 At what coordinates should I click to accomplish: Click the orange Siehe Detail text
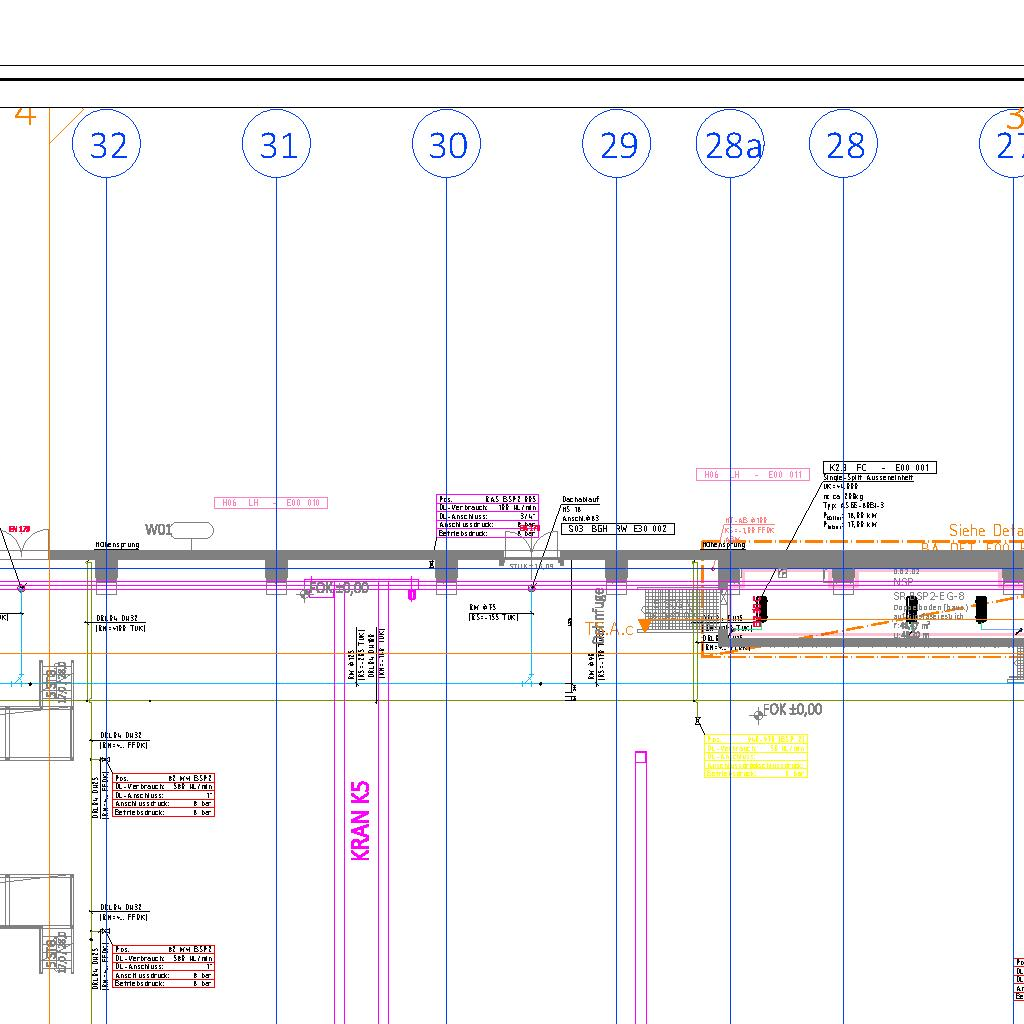pos(985,531)
